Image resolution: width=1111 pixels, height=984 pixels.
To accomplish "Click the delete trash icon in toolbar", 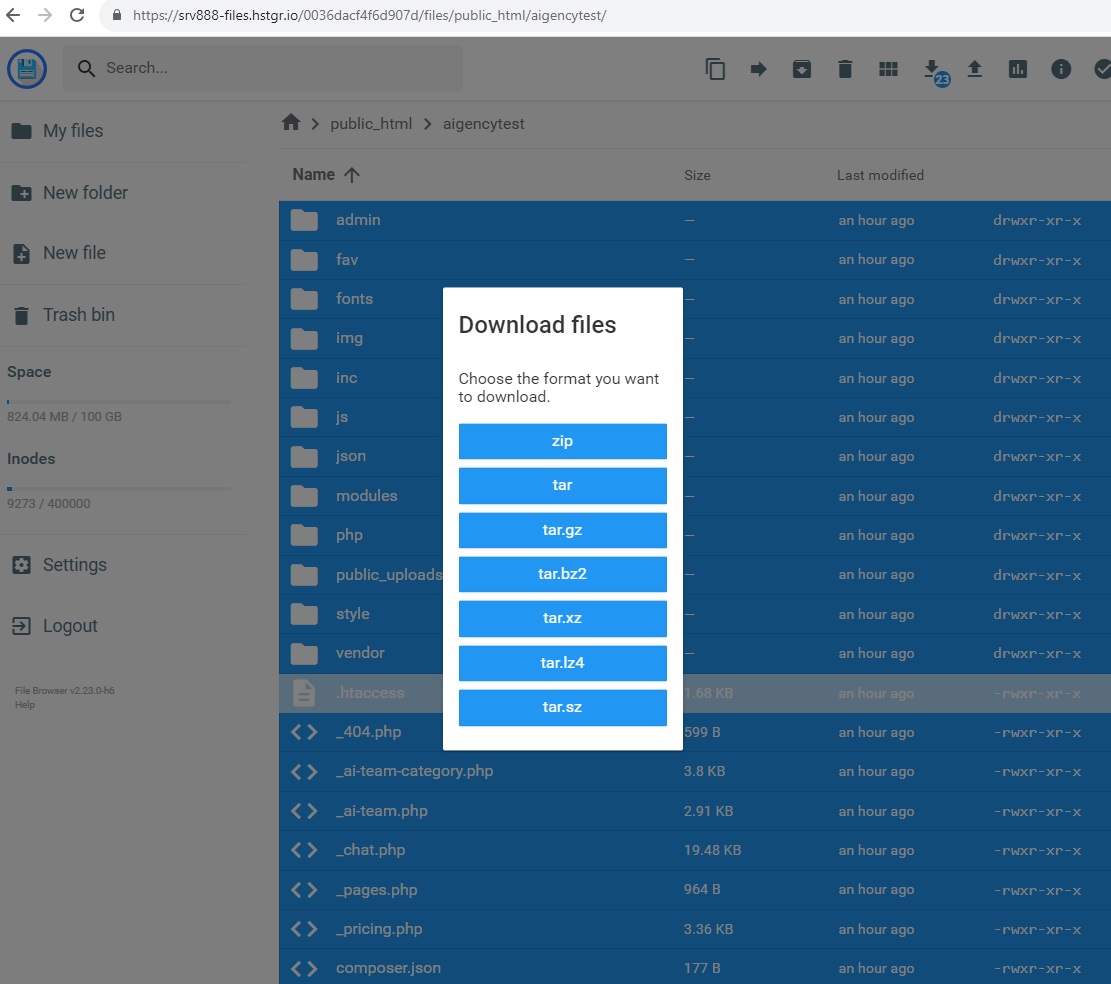I will click(x=845, y=69).
